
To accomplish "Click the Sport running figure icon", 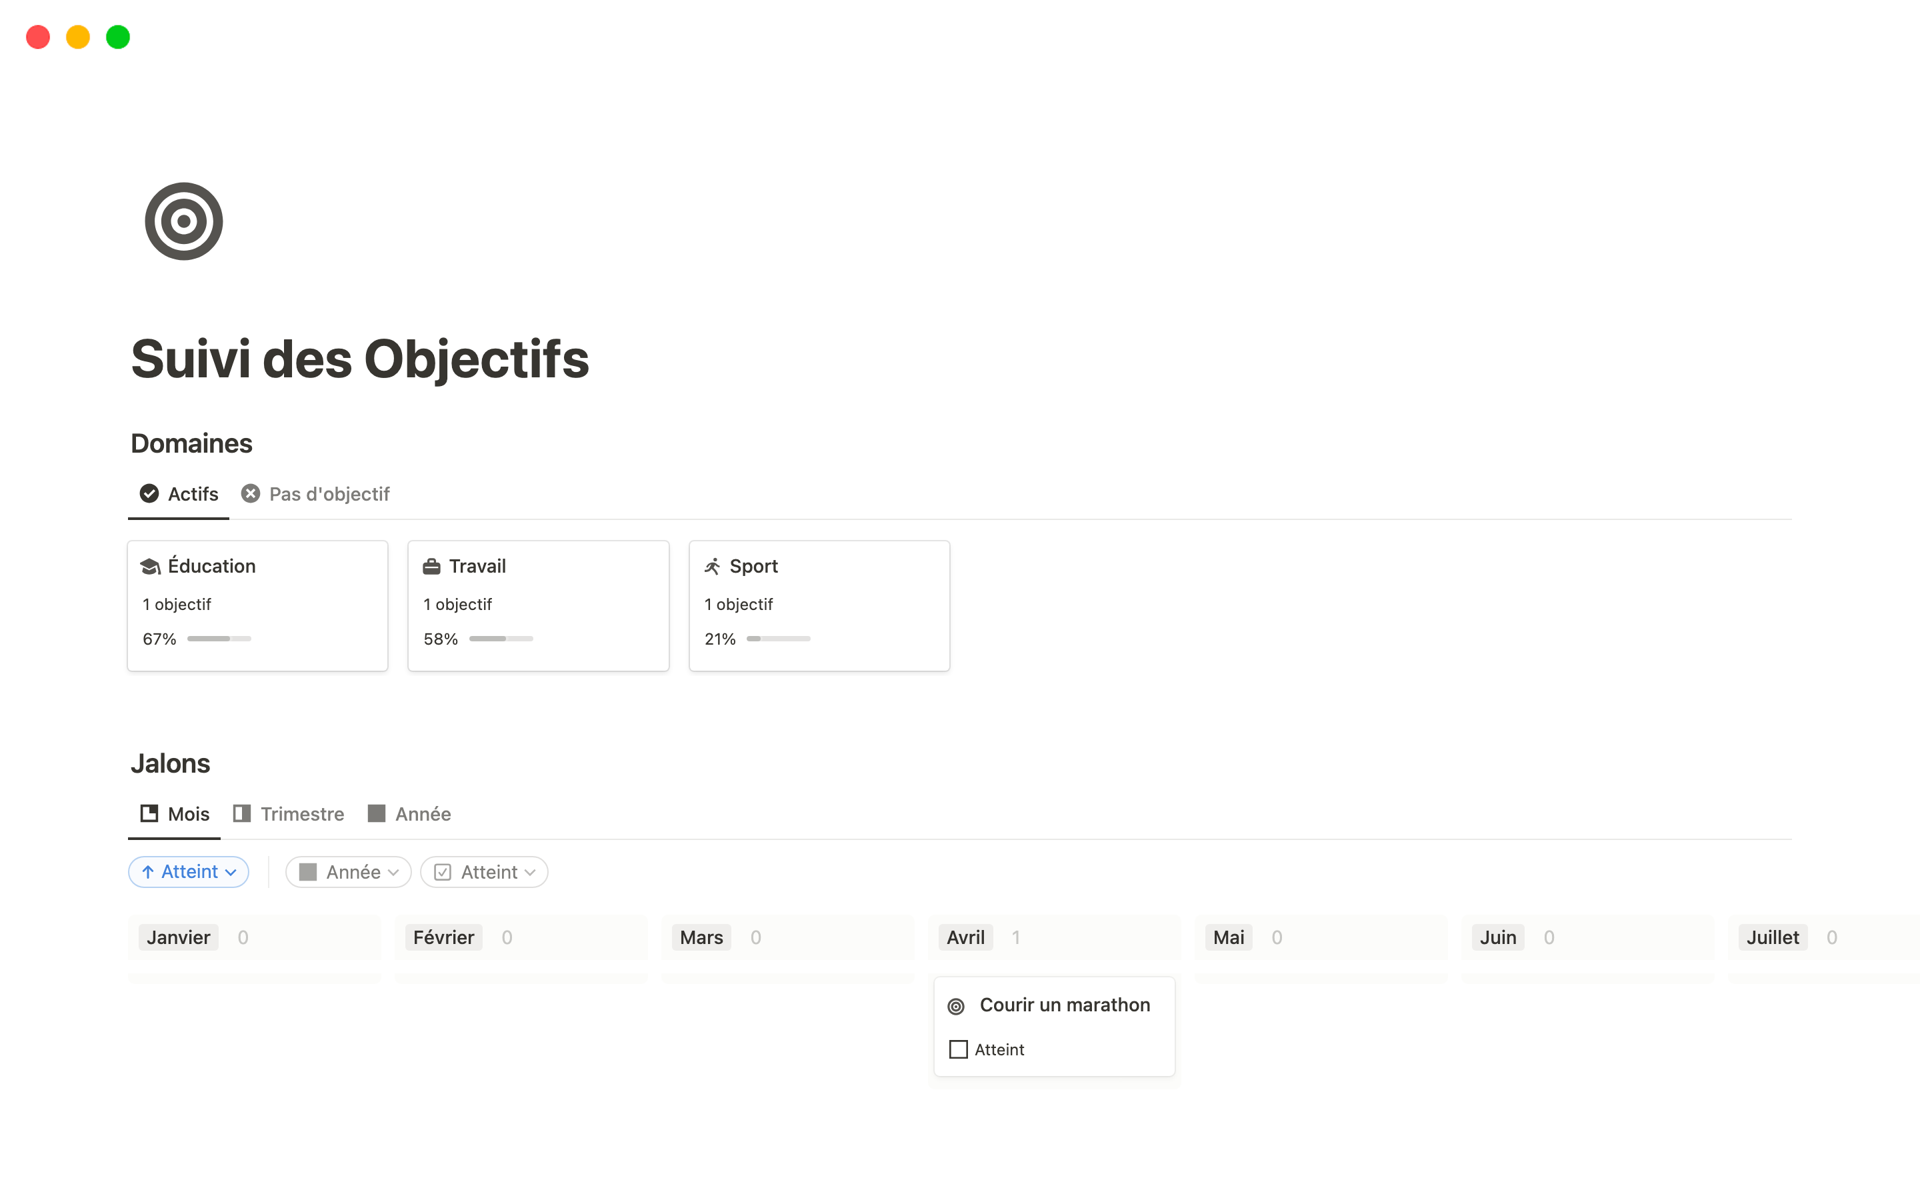I will click(x=712, y=567).
